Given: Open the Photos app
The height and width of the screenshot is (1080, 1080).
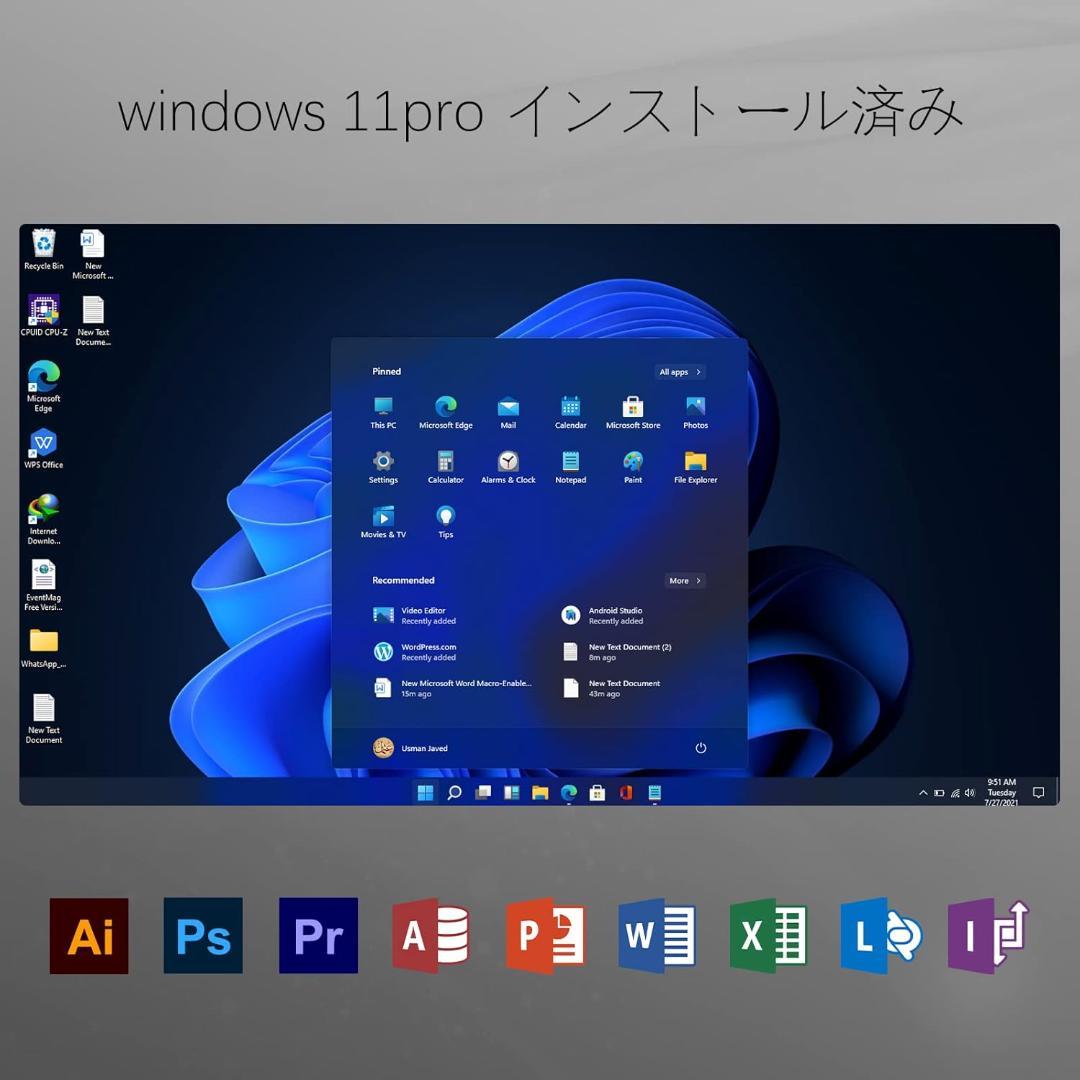Looking at the screenshot, I should tap(695, 408).
